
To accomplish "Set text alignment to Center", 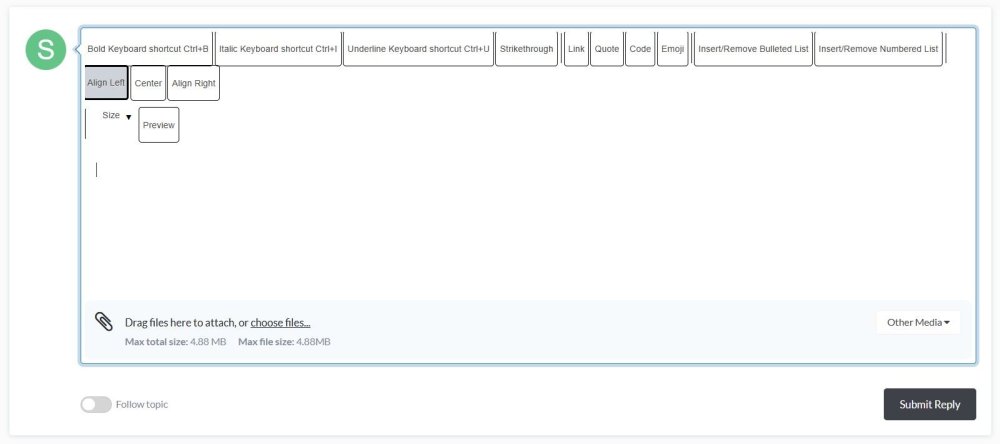I will pyautogui.click(x=148, y=83).
